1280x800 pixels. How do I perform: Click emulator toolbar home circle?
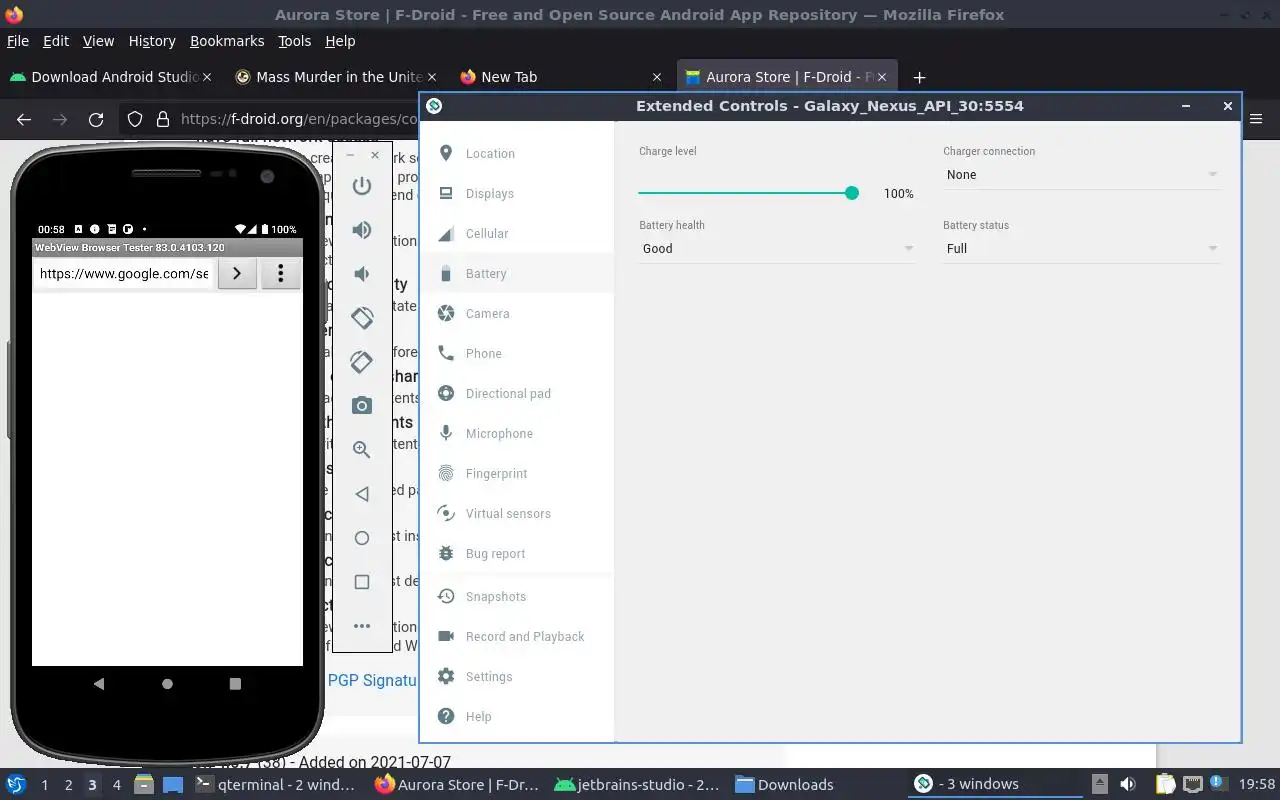[362, 538]
